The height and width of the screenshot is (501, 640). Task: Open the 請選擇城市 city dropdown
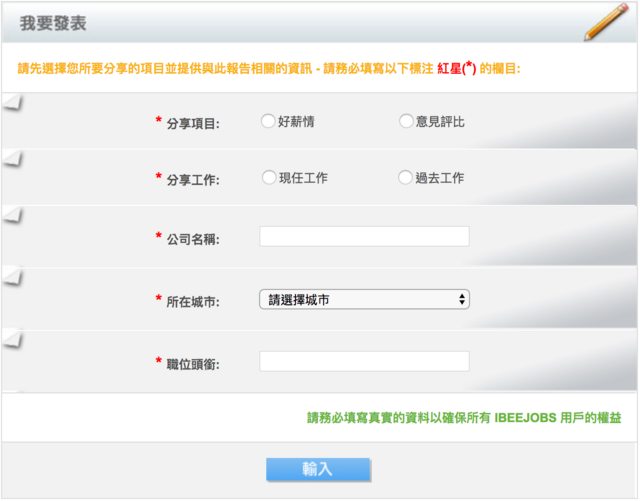[364, 299]
